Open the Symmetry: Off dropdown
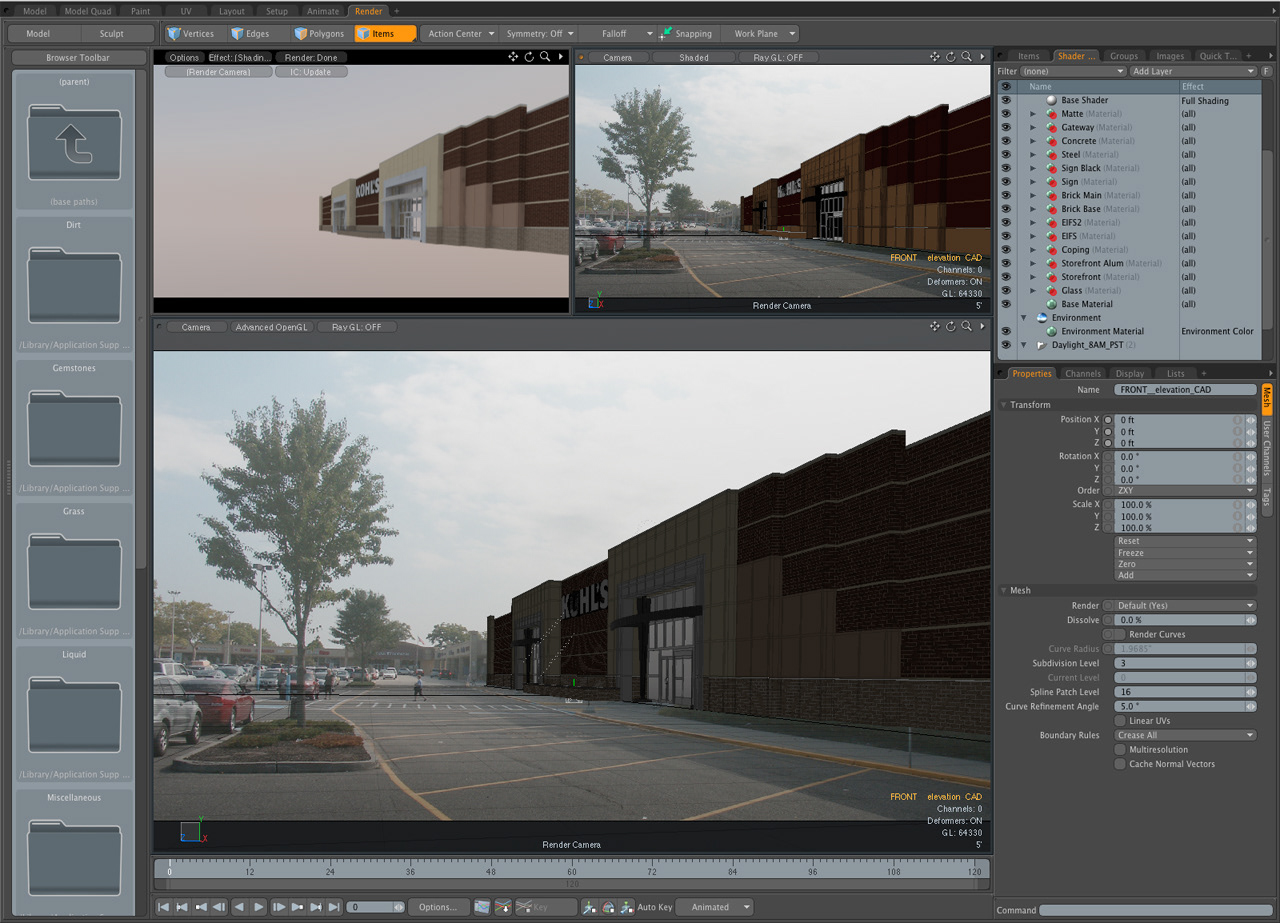Screen dimensions: 1280x923 [540, 34]
